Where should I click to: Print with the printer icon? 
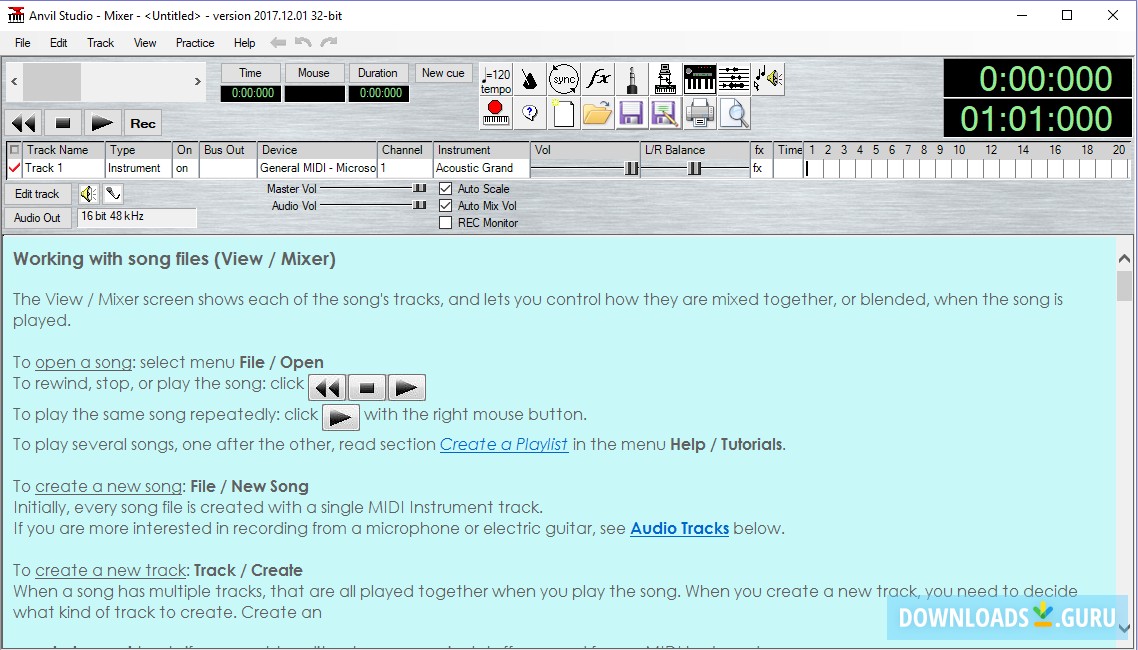(700, 114)
